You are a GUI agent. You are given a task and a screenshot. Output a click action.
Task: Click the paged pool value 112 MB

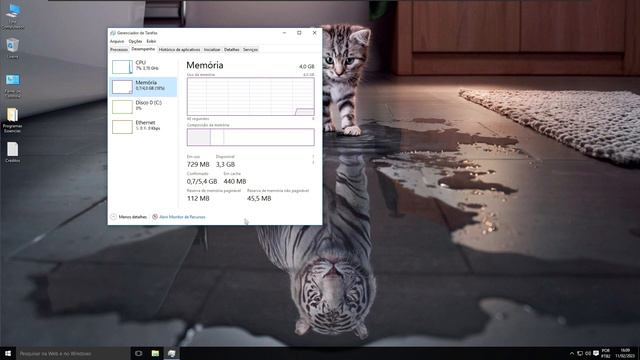[198, 198]
